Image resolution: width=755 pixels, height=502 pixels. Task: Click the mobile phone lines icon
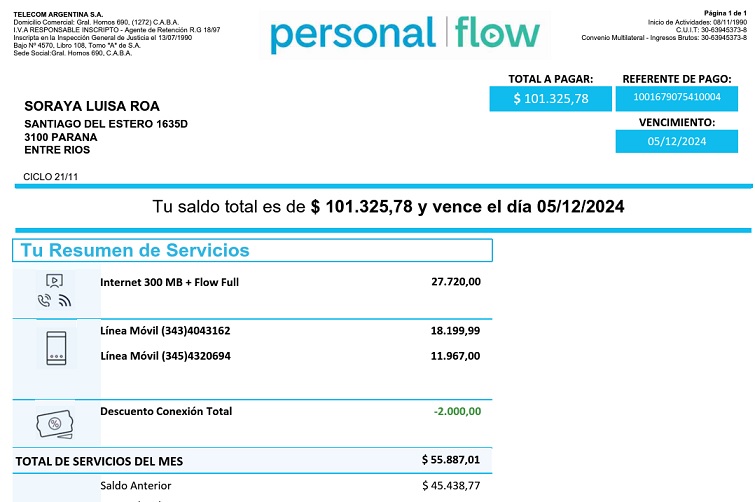point(56,348)
